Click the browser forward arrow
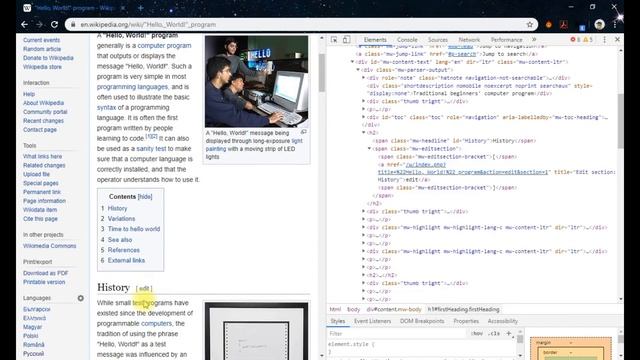Image resolution: width=640 pixels, height=360 pixels. [39, 24]
